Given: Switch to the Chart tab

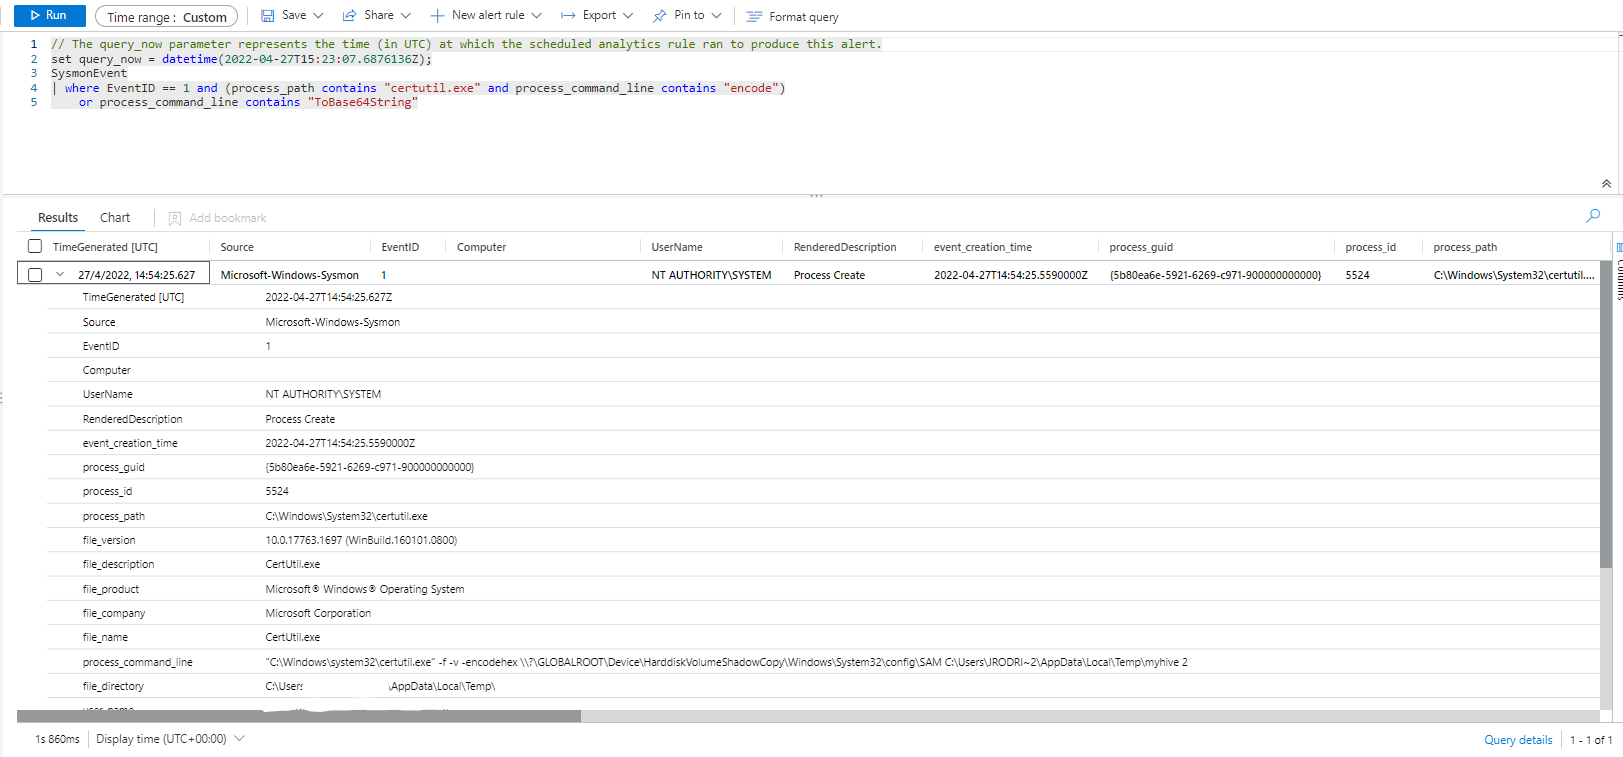Looking at the screenshot, I should (x=115, y=218).
